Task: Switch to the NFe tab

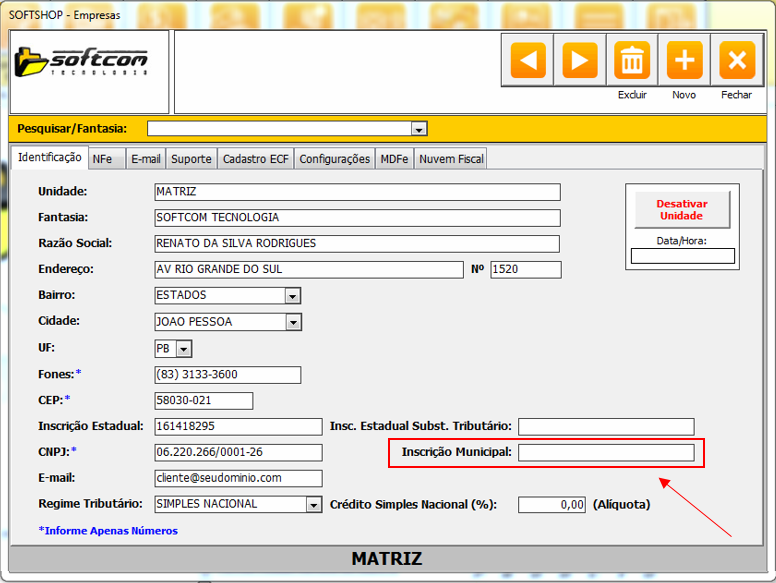Action: 102,159
